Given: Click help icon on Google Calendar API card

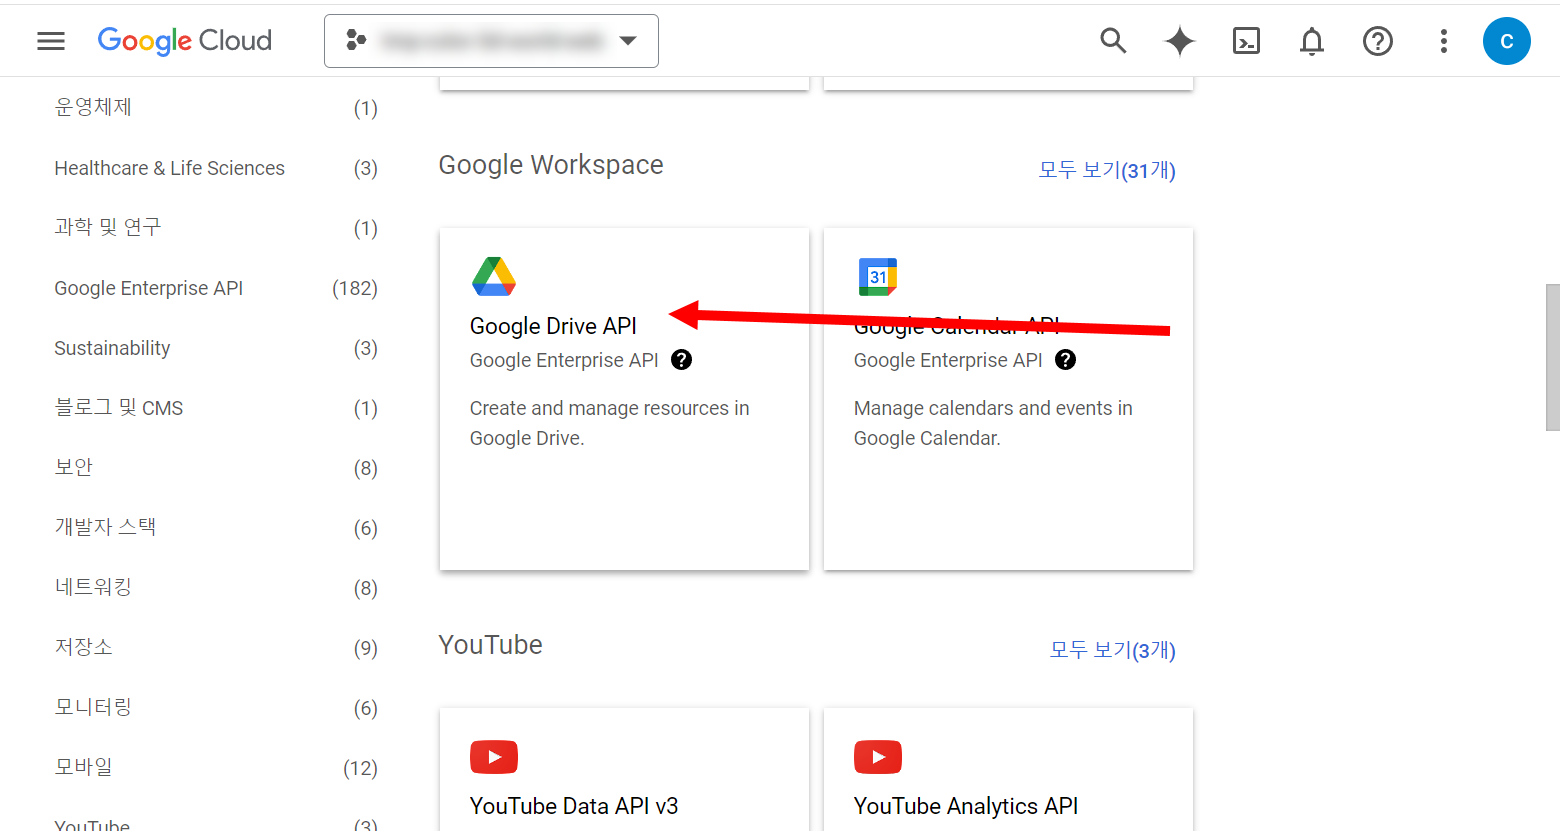Looking at the screenshot, I should pyautogui.click(x=1065, y=360).
